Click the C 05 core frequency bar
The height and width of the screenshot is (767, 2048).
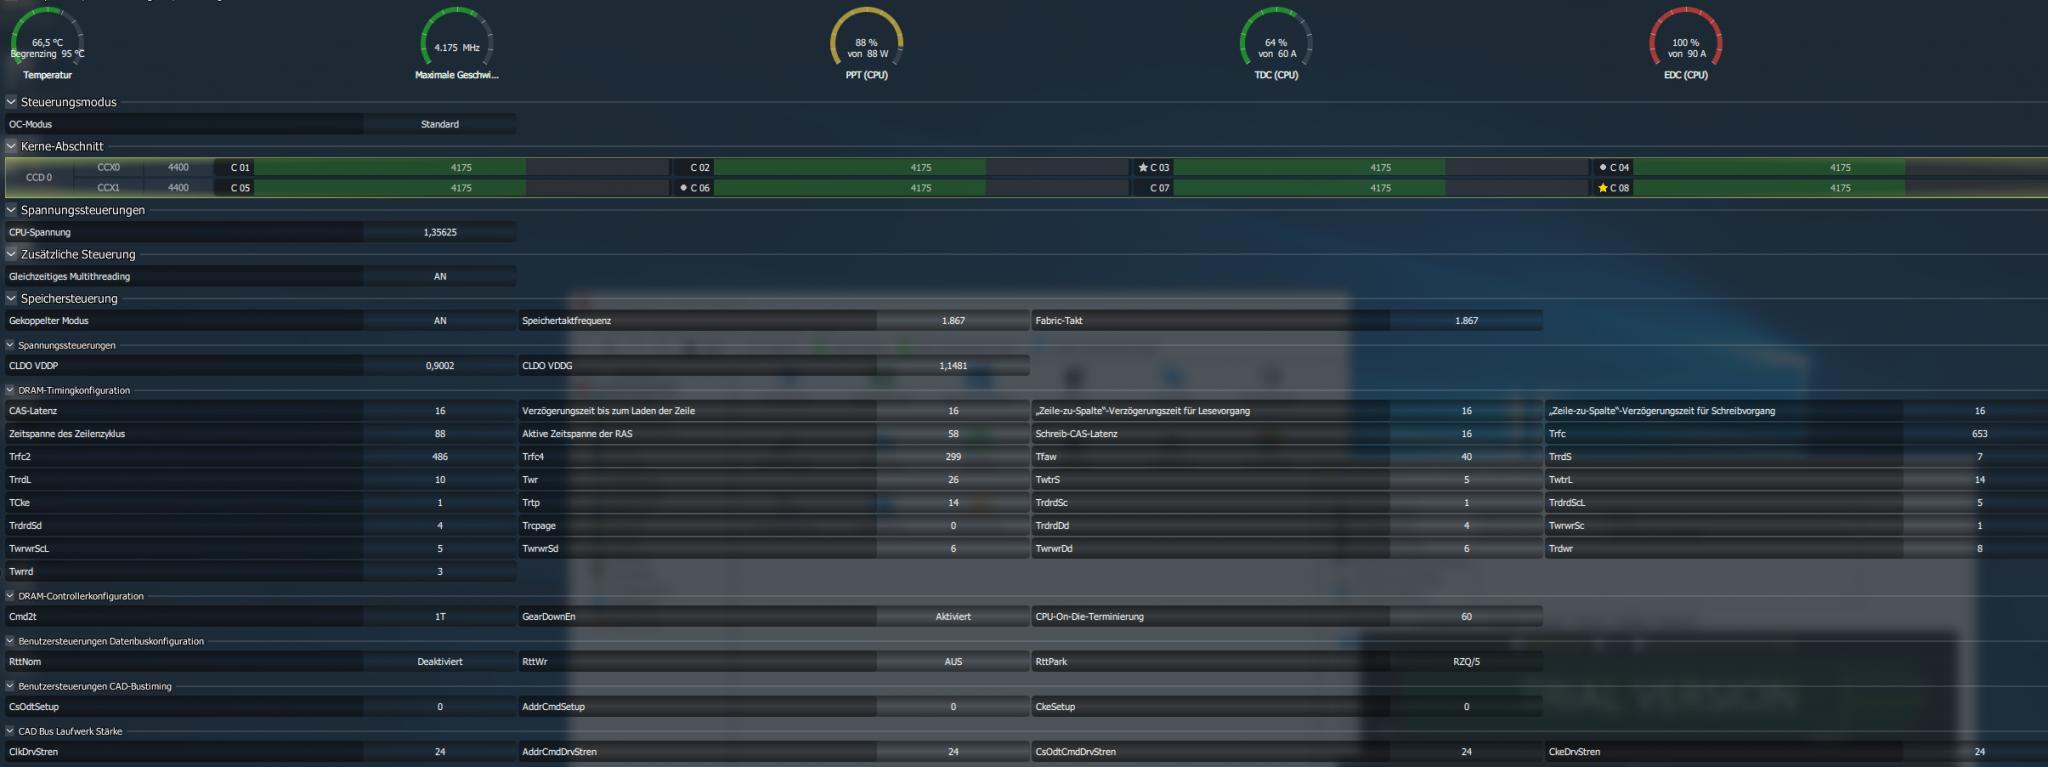tap(461, 188)
